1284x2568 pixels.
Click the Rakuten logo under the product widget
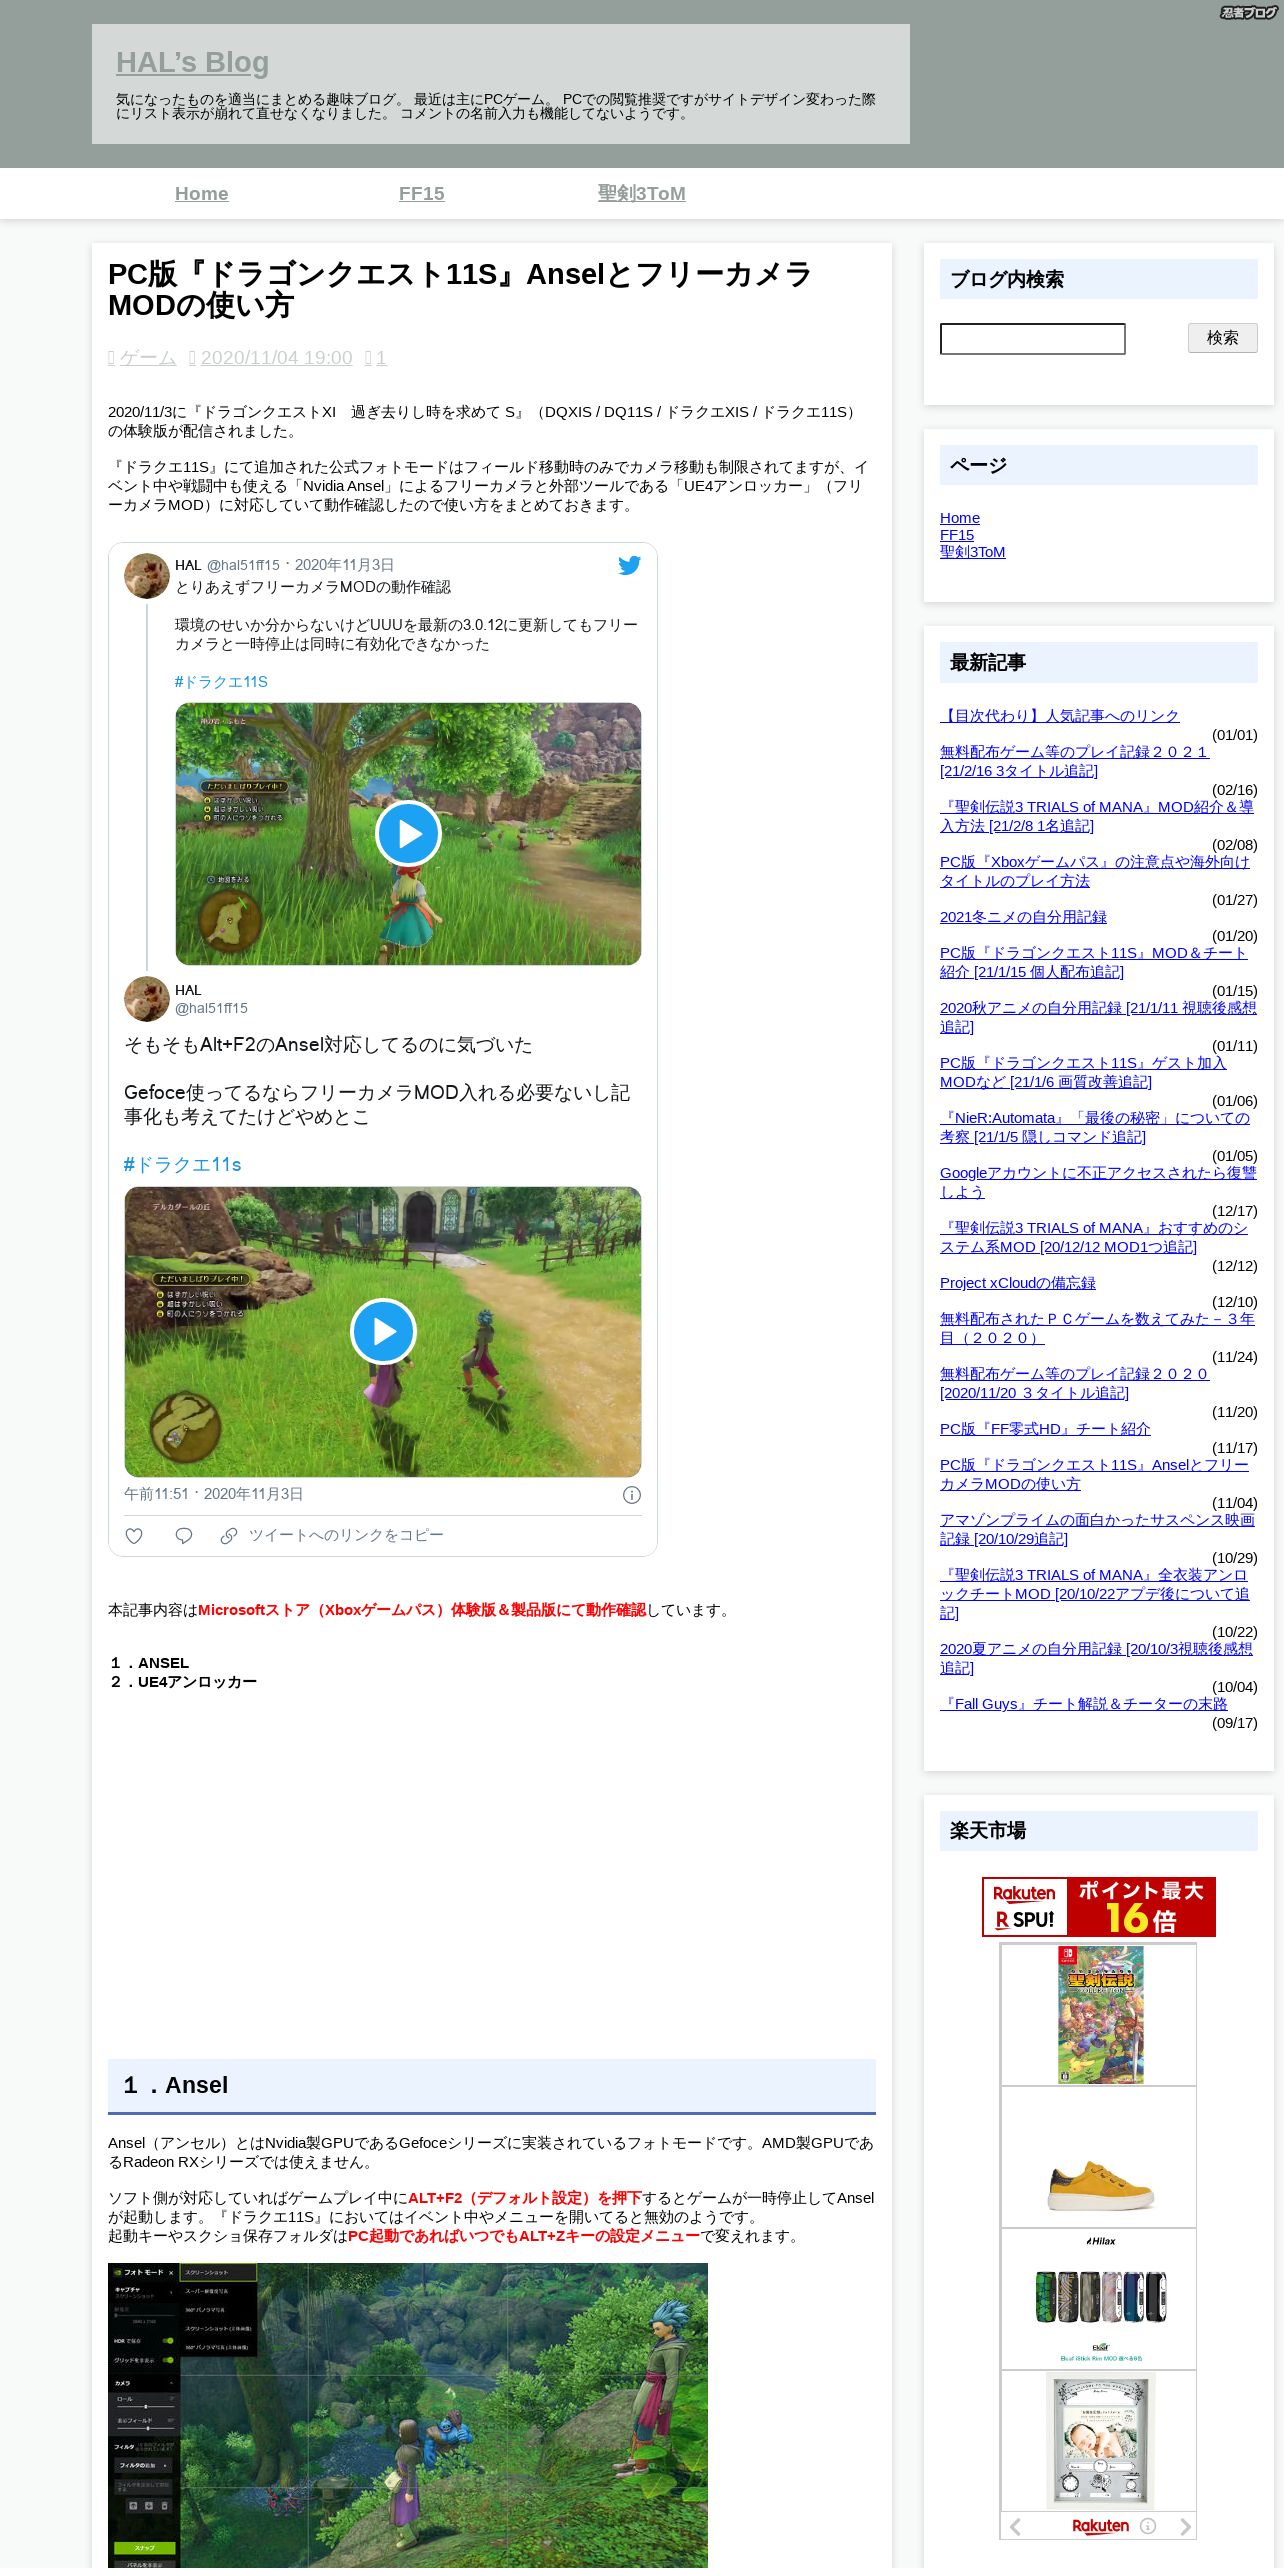click(x=1100, y=2526)
